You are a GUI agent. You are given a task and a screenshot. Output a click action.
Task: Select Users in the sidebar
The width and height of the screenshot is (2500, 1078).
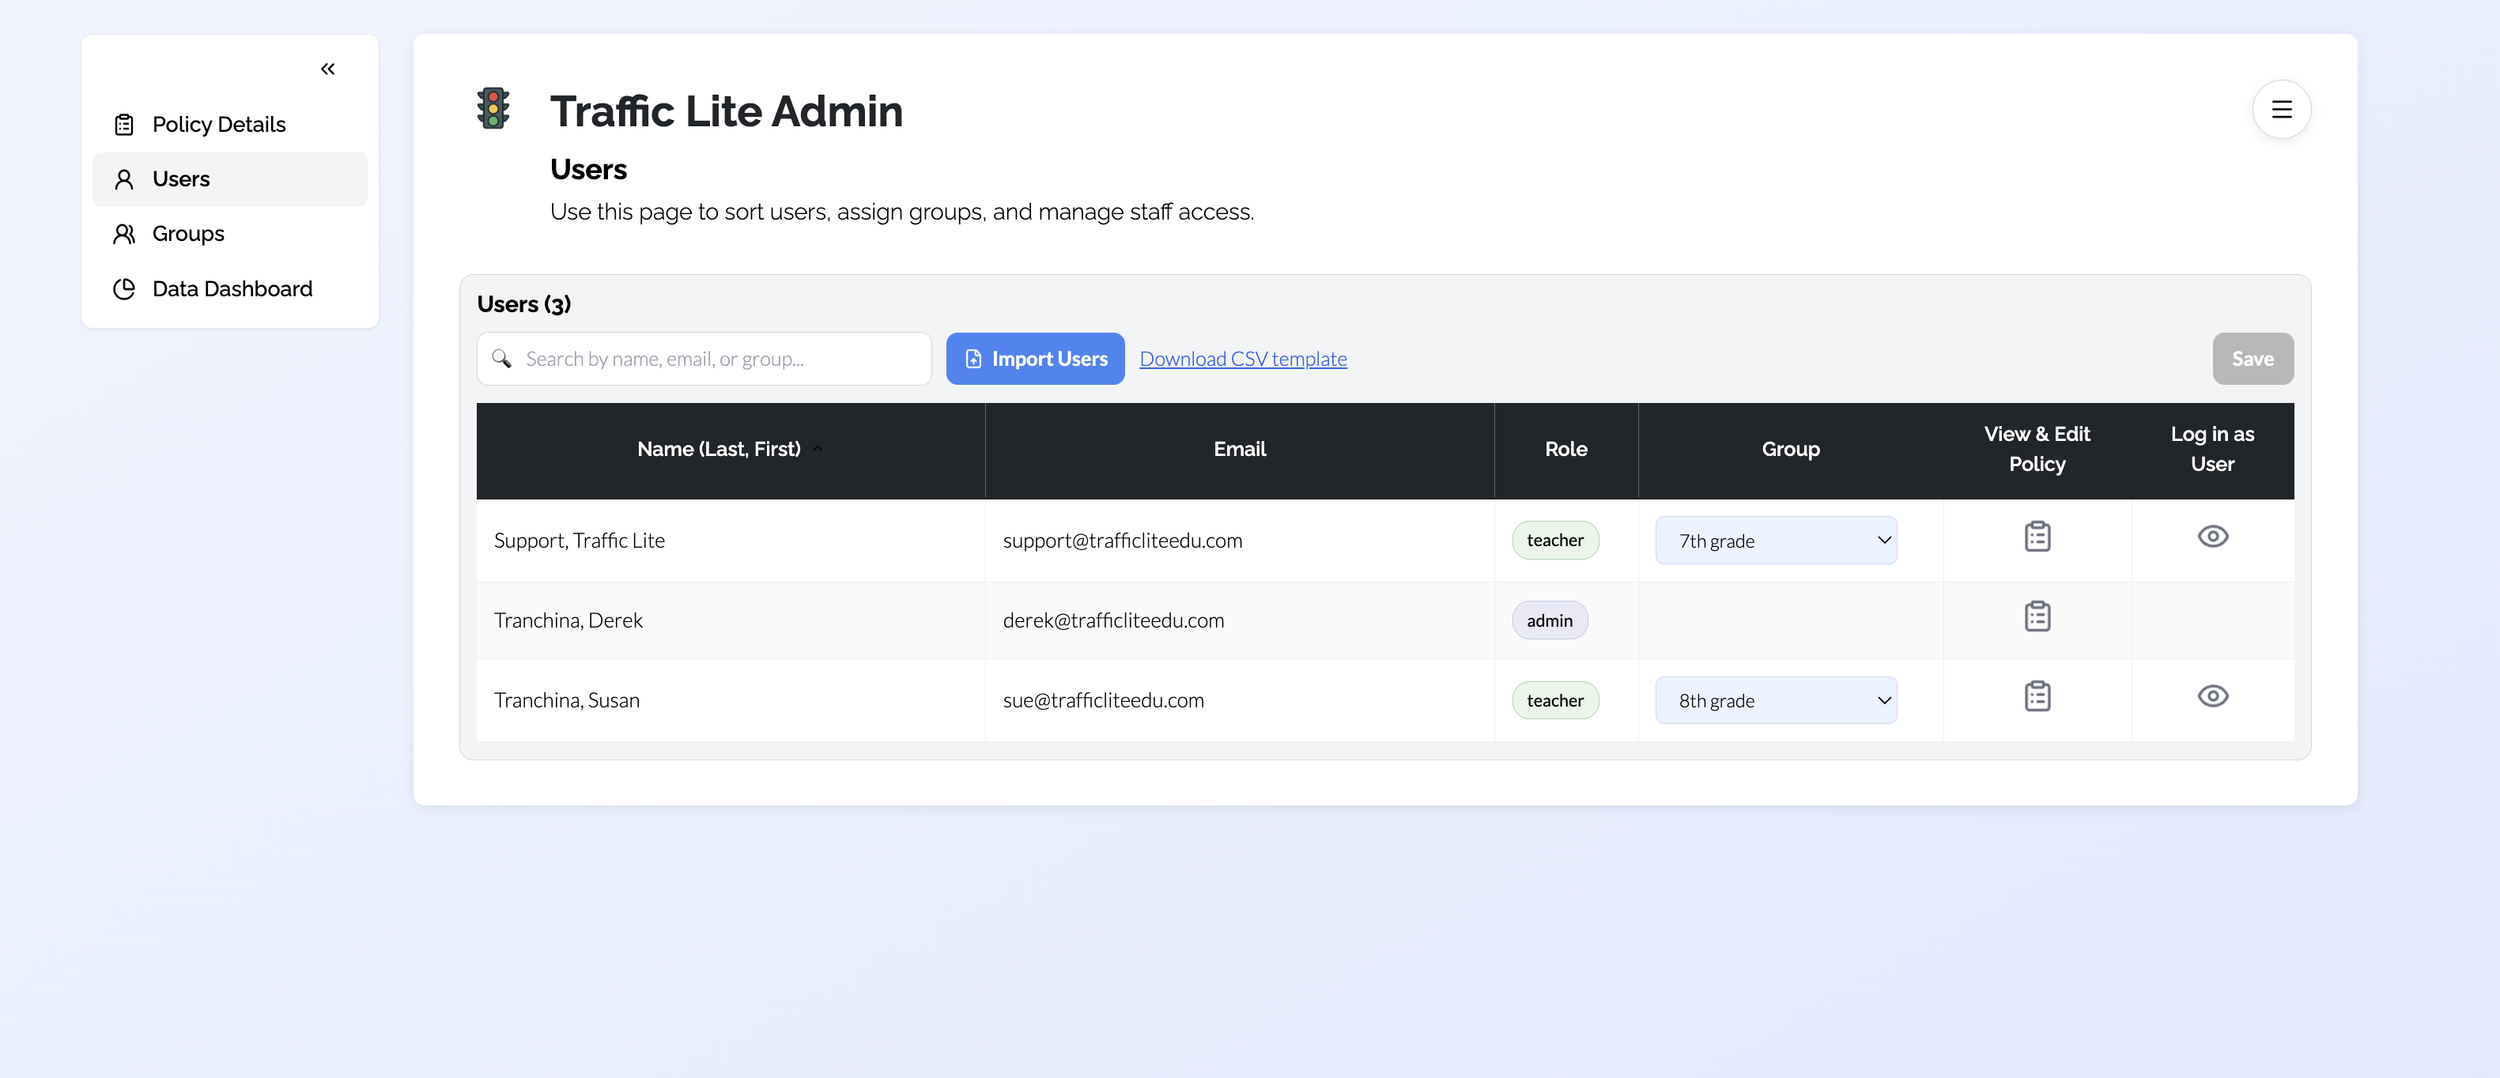click(x=230, y=180)
